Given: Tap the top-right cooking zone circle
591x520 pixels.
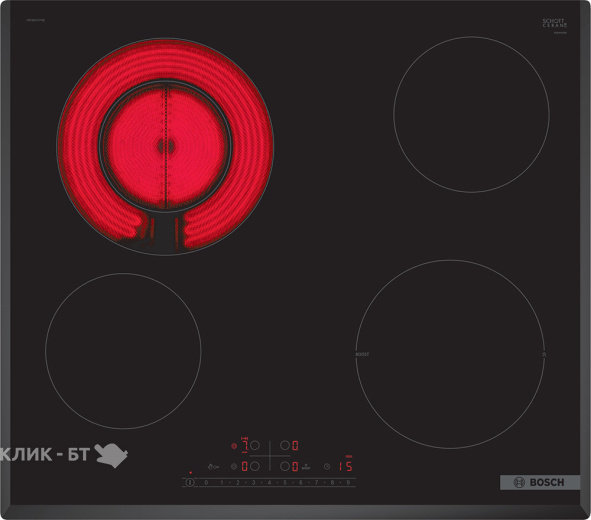Looking at the screenshot, I should (472, 115).
